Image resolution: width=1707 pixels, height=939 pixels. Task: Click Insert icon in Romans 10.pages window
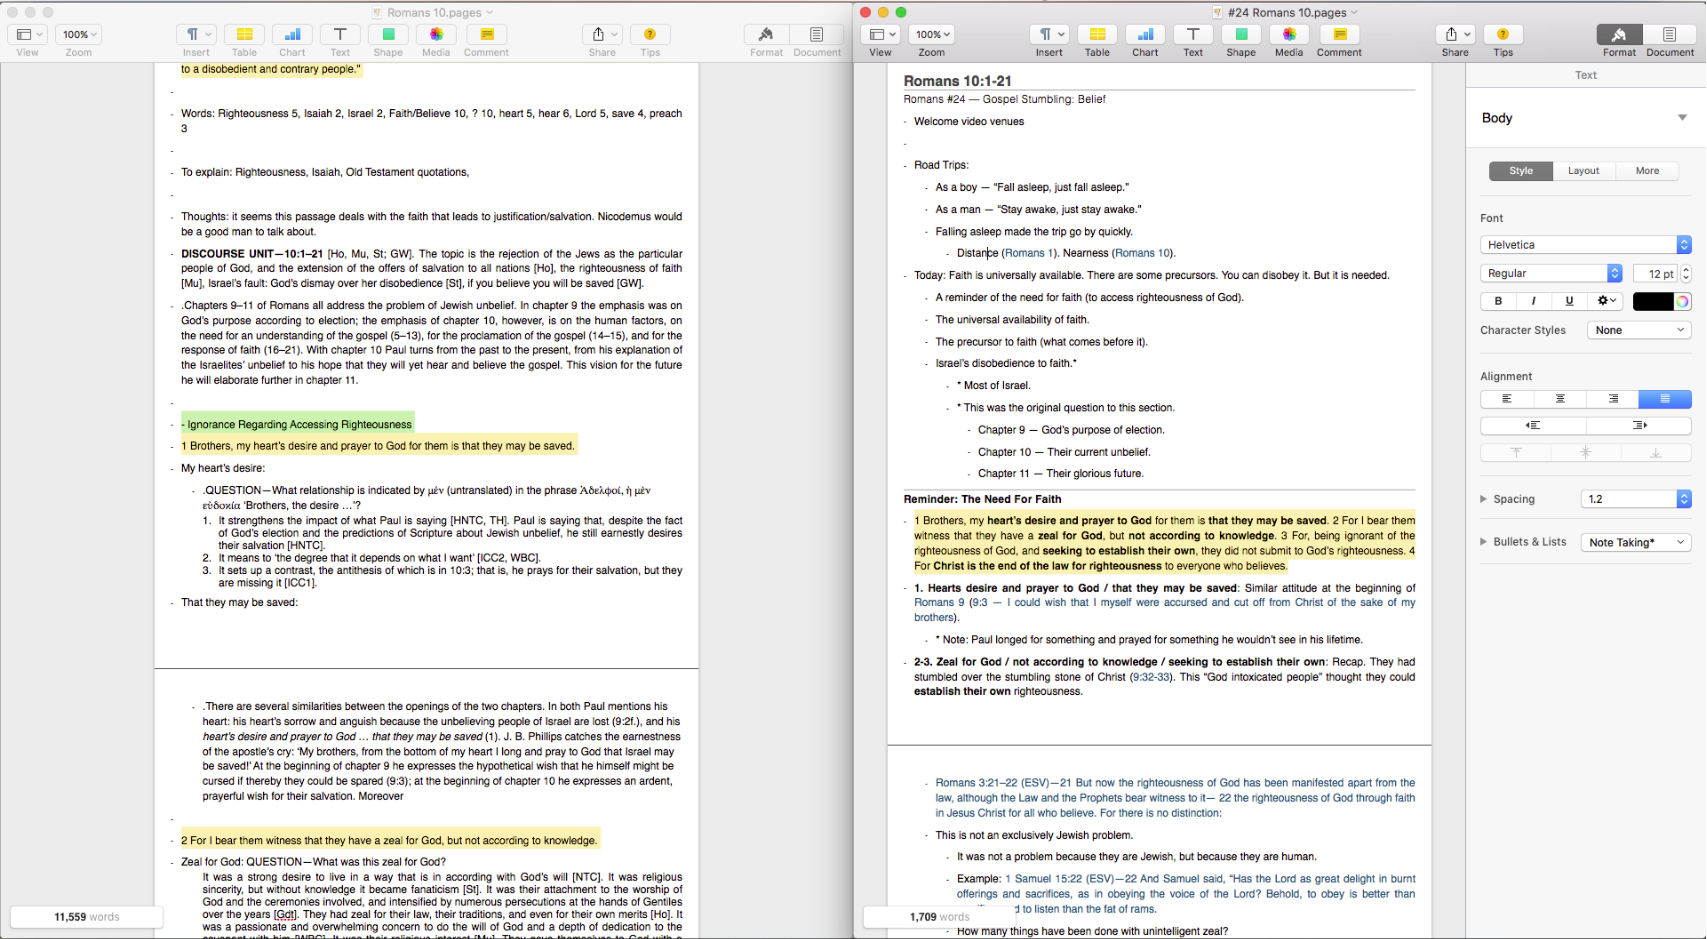(196, 34)
